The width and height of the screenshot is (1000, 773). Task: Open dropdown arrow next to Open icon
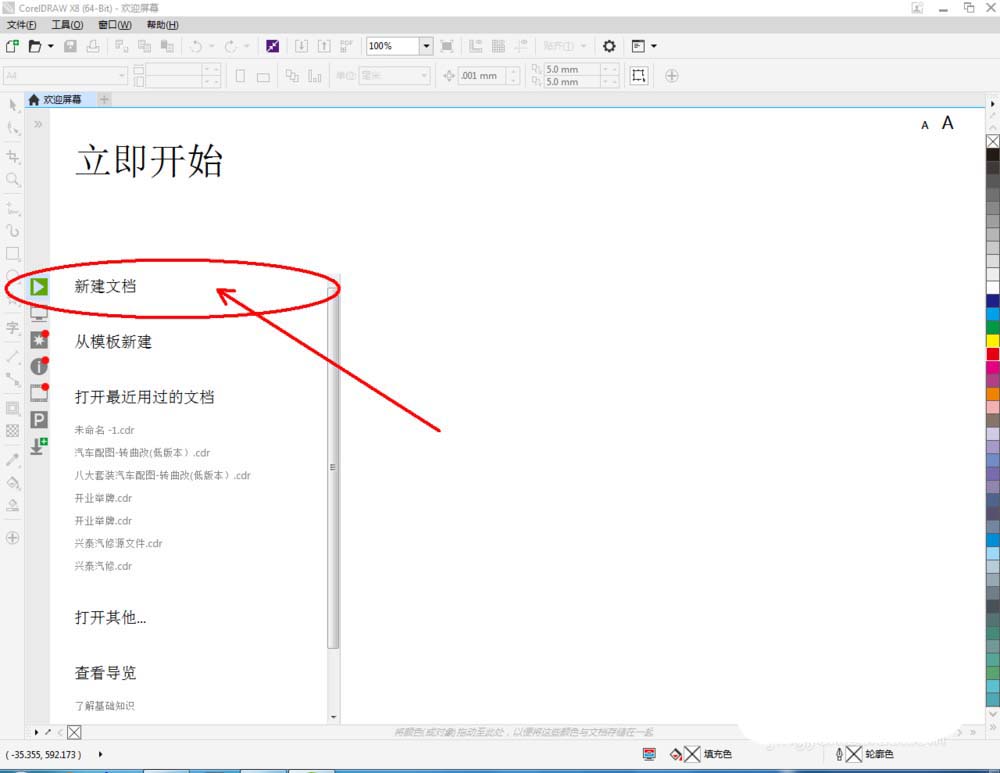[51, 46]
